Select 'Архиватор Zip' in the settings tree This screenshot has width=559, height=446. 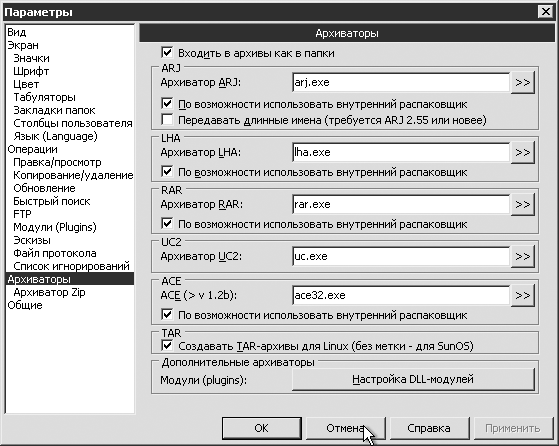49,292
